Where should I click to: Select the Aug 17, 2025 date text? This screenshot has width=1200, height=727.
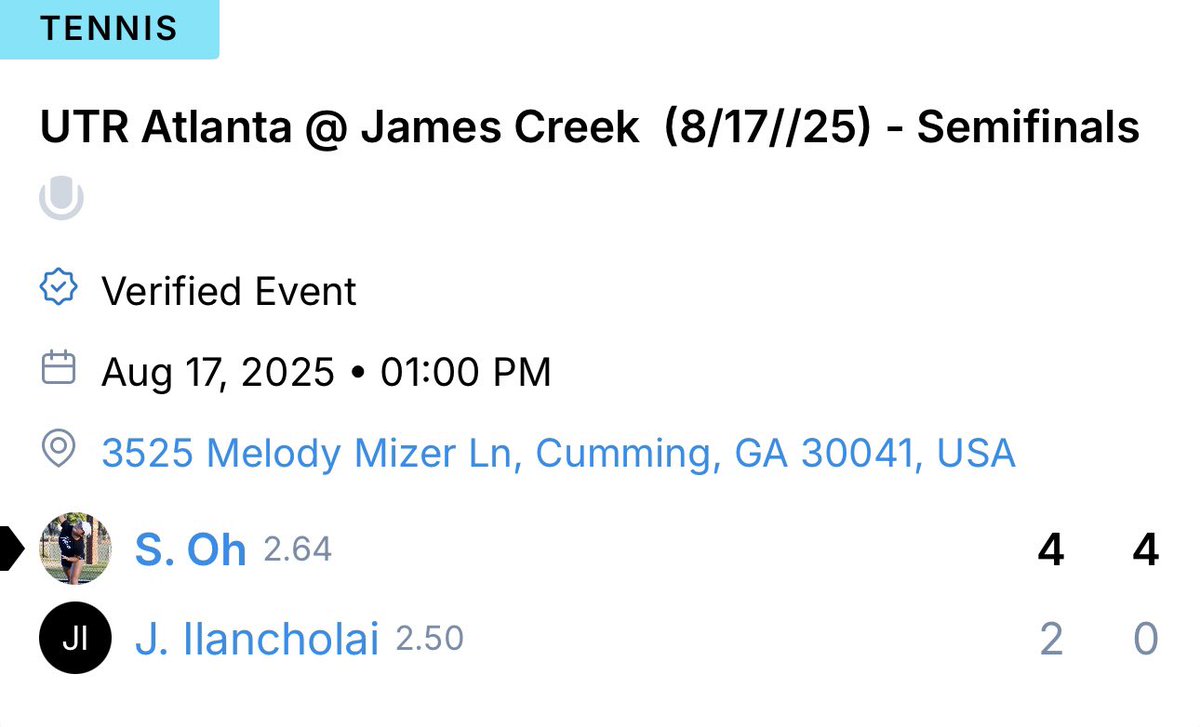[218, 373]
